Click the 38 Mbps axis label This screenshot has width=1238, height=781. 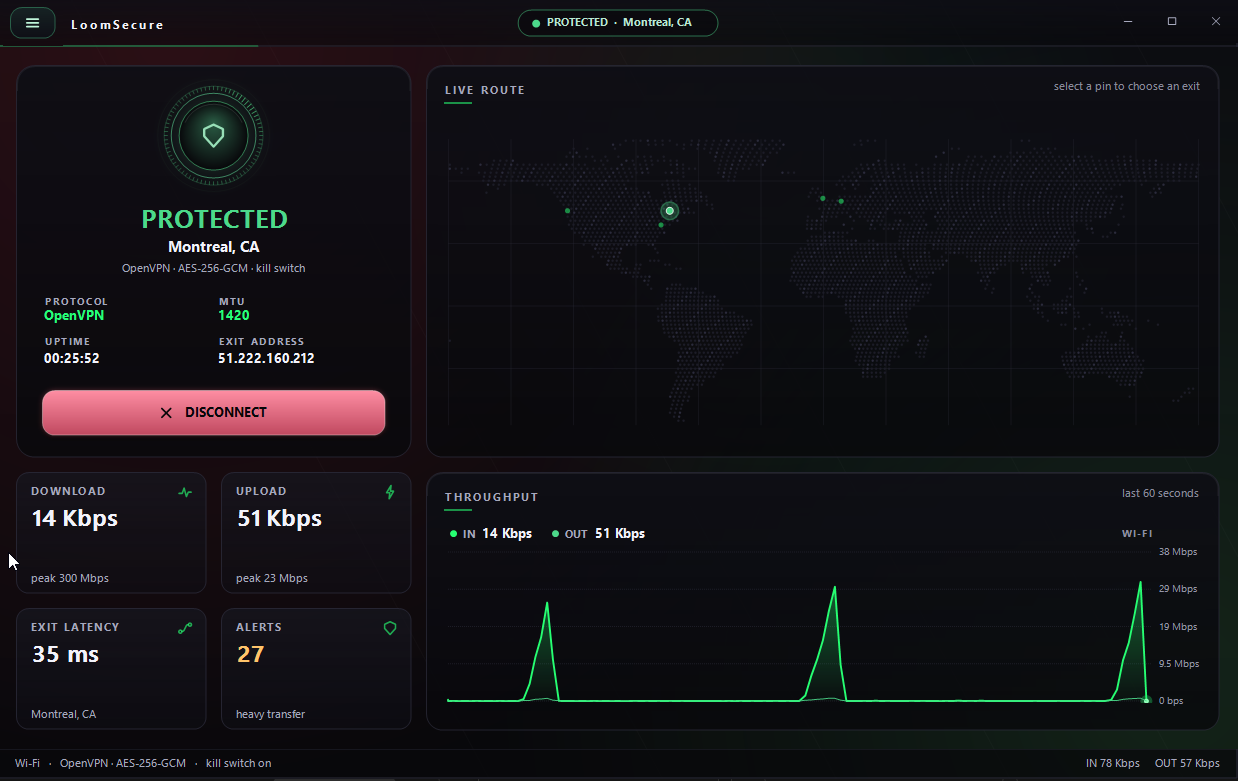[1178, 552]
